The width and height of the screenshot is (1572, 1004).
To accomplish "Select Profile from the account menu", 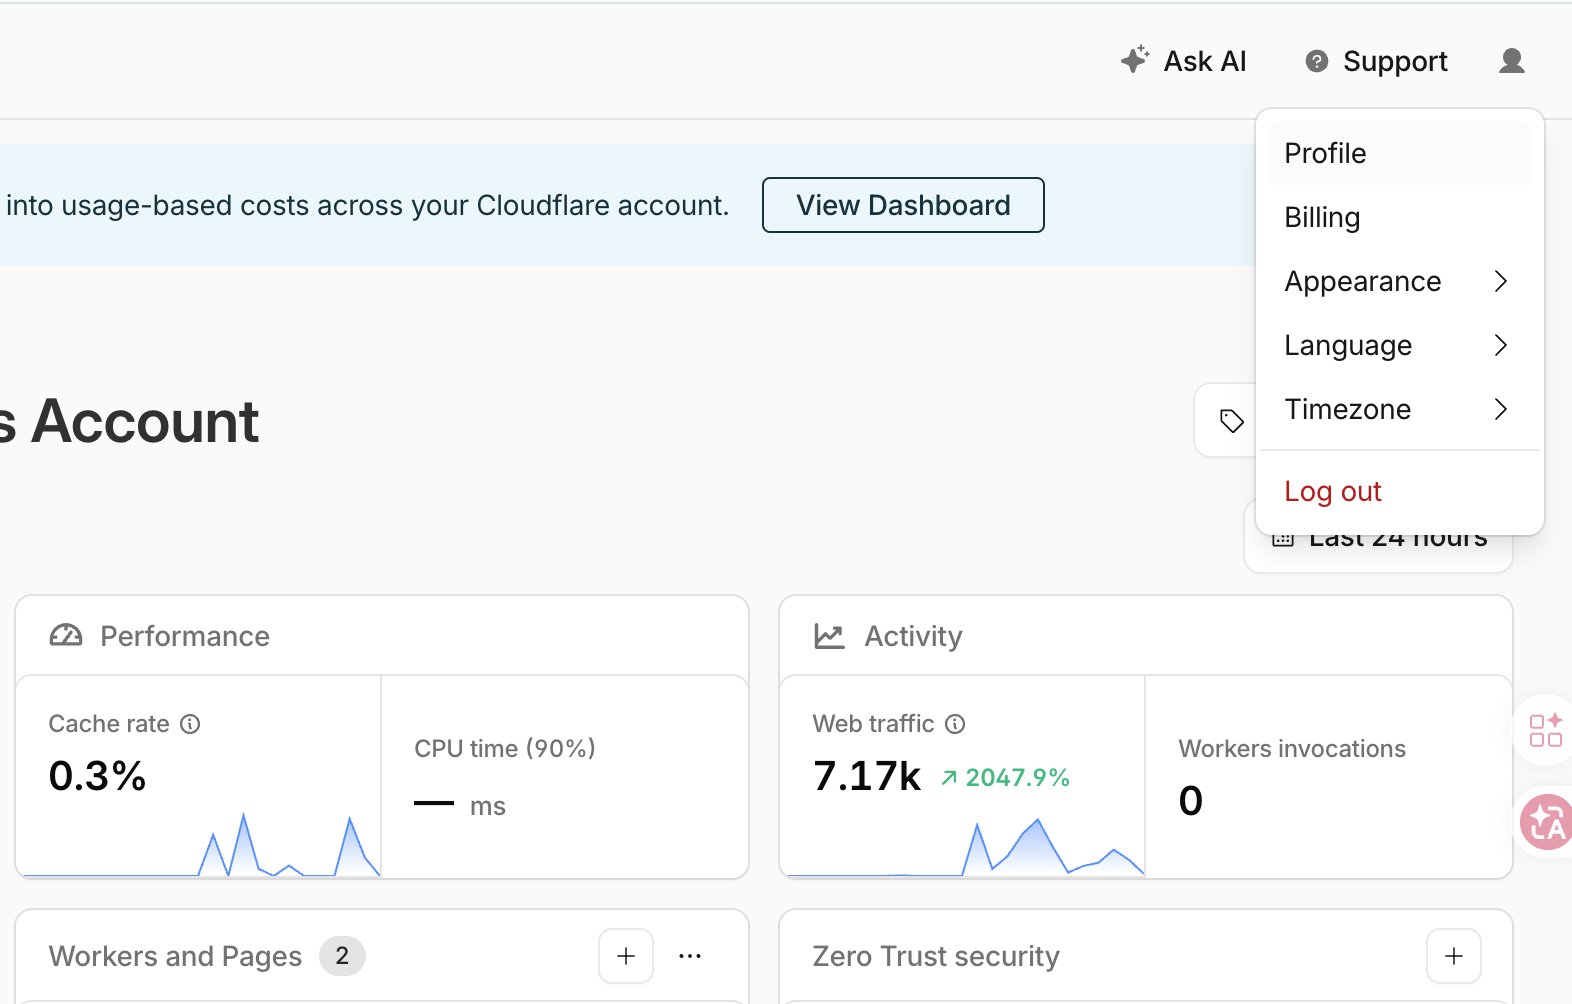I will pos(1399,153).
